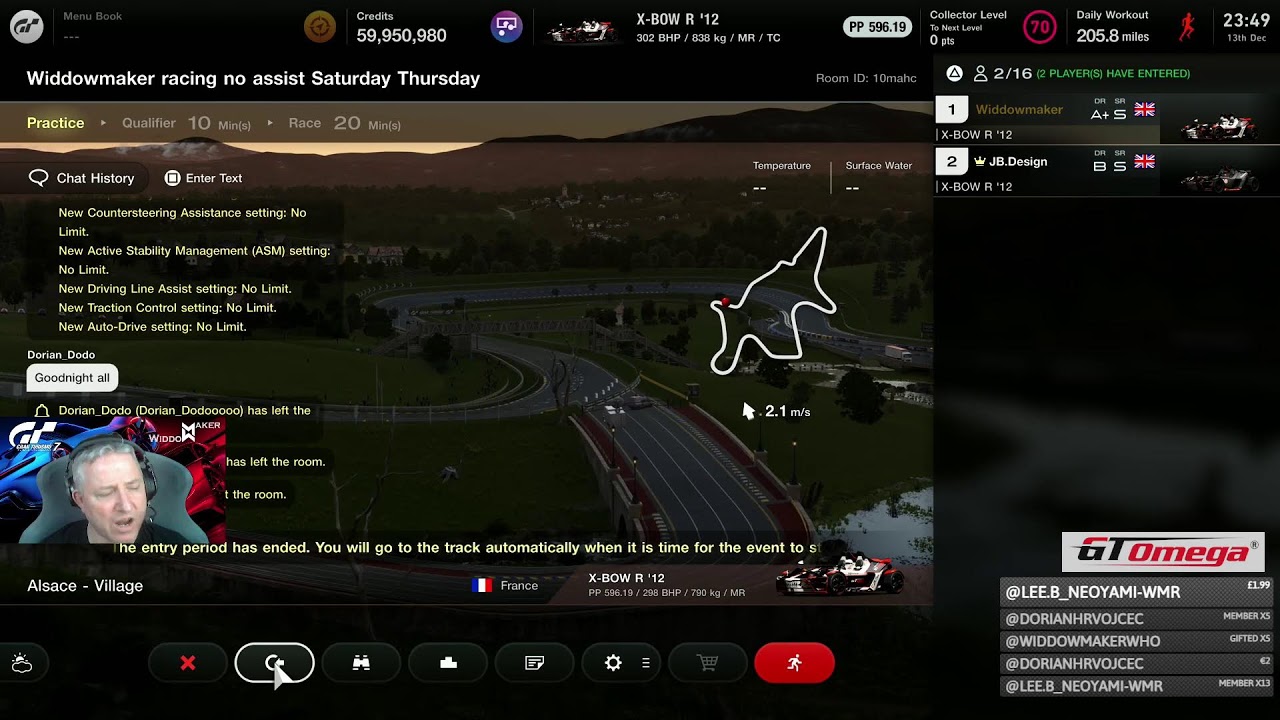Click the Dorian_Dodo username in chat

(x=61, y=355)
